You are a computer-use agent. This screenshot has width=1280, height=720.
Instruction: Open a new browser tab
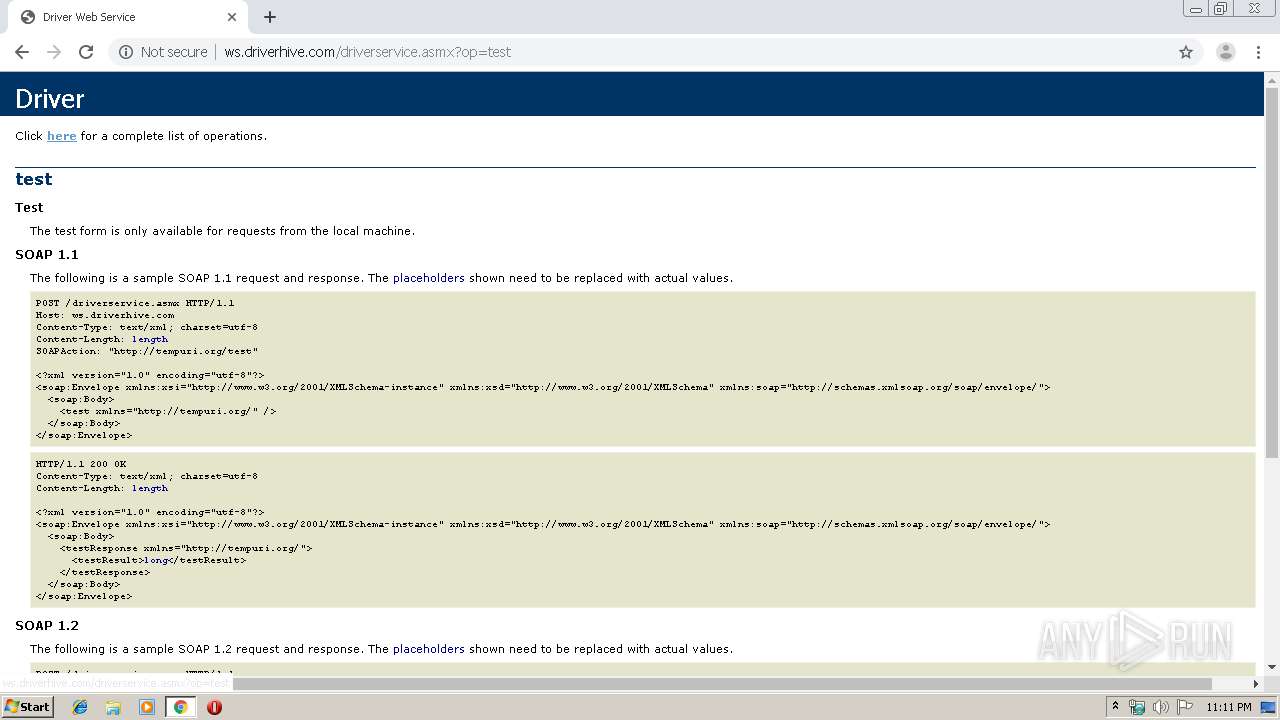270,17
